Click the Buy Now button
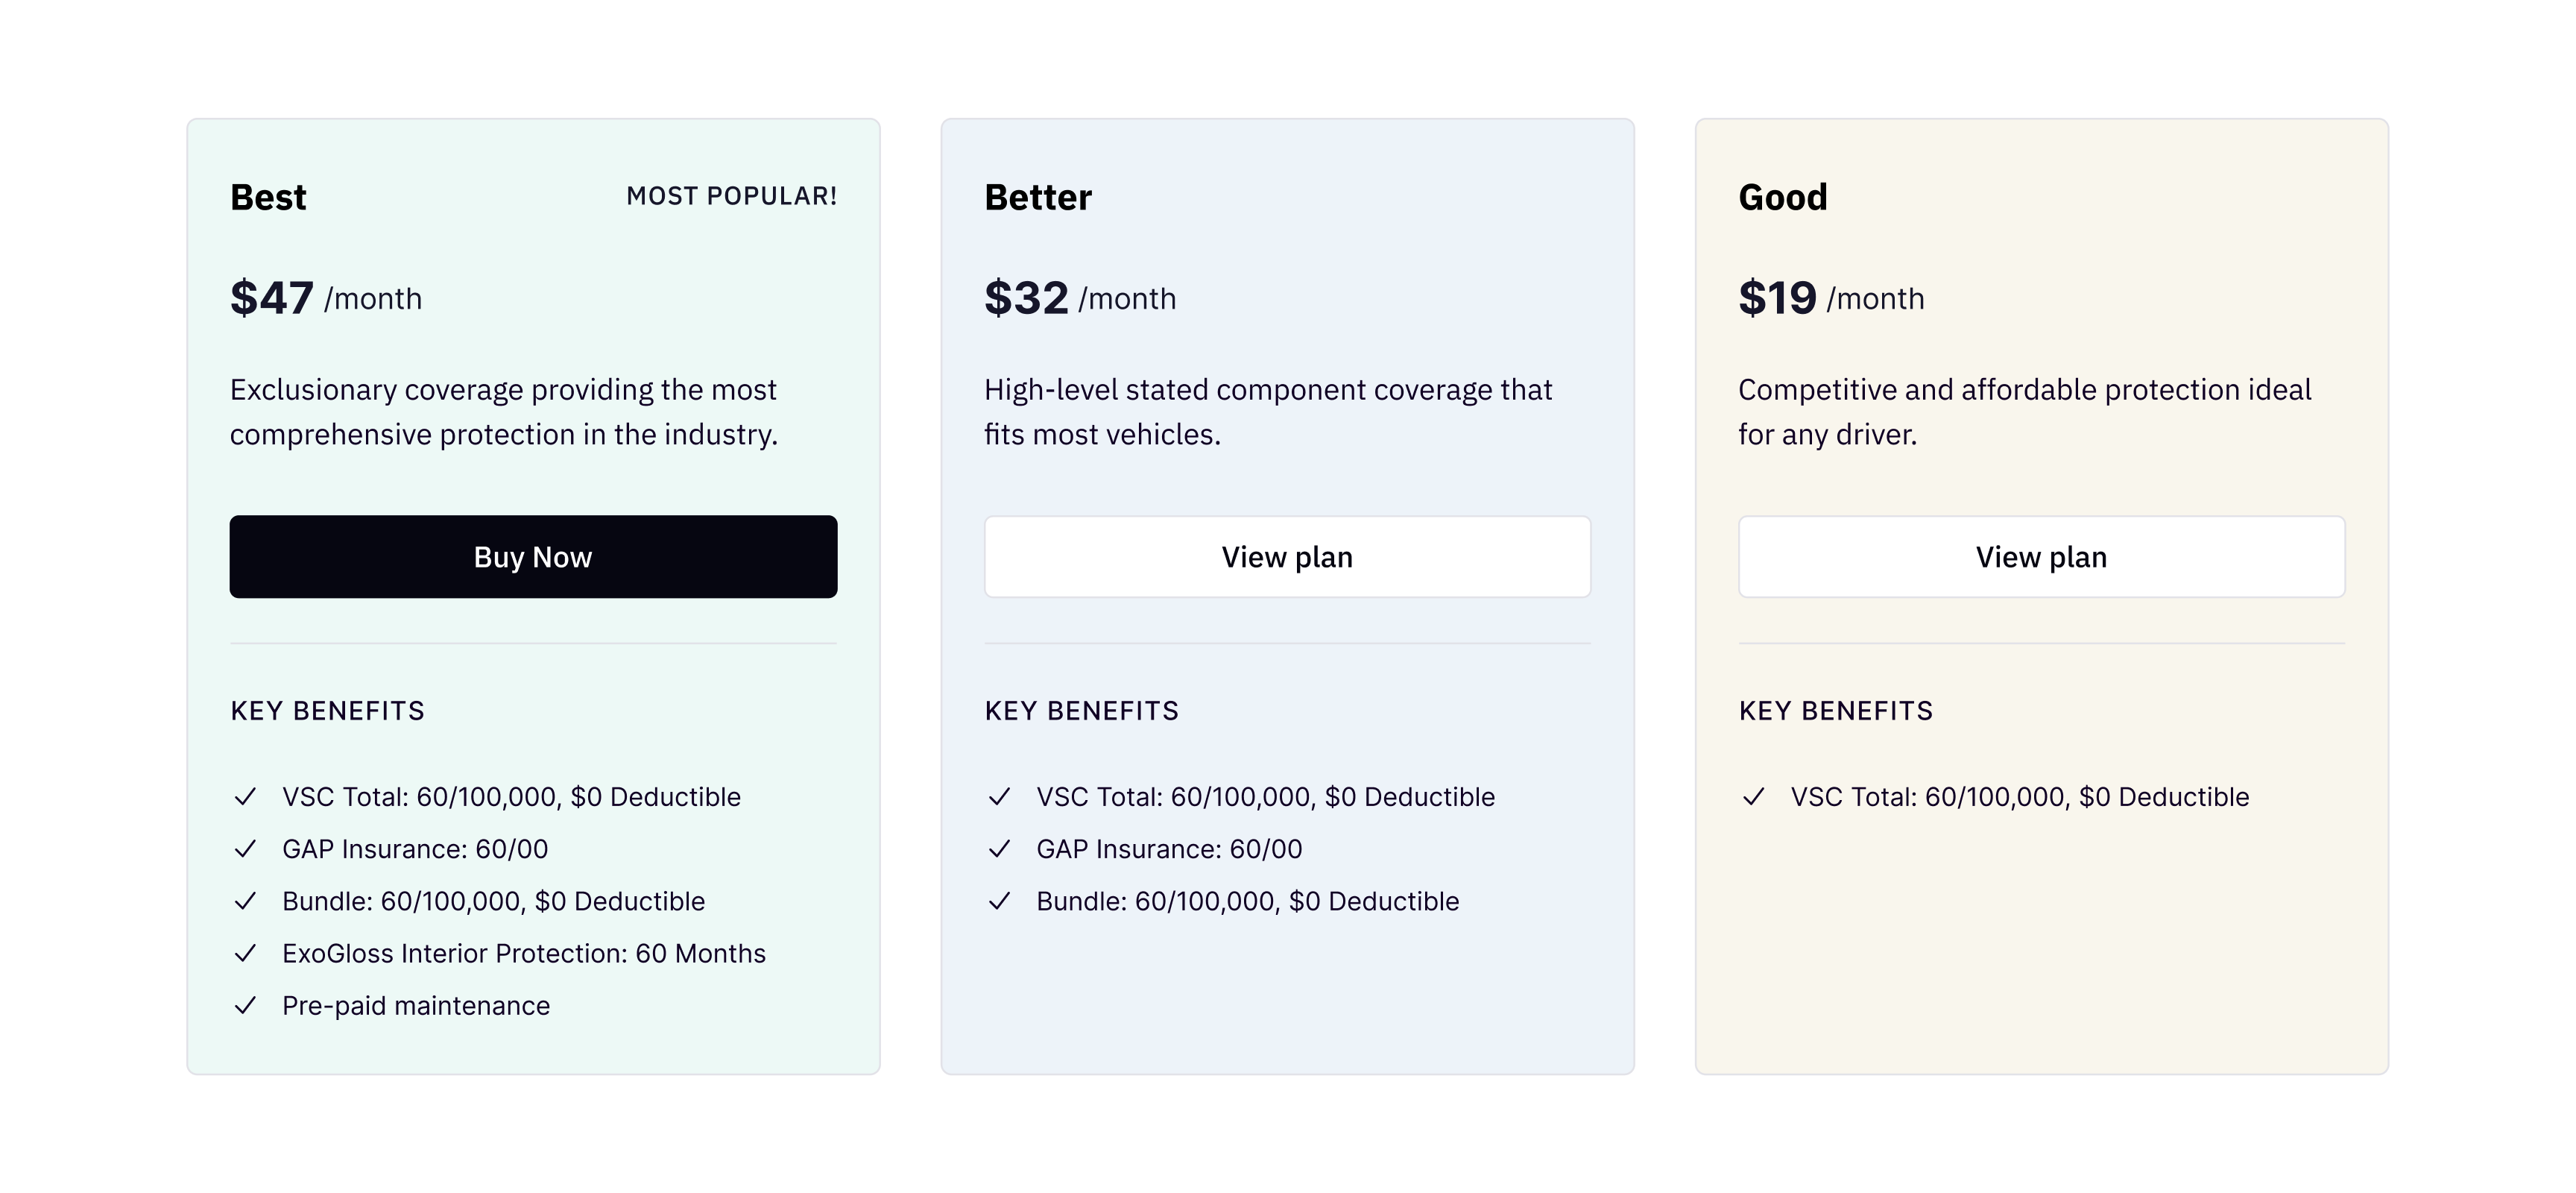Screen dimensions: 2576x1193 [x=533, y=557]
